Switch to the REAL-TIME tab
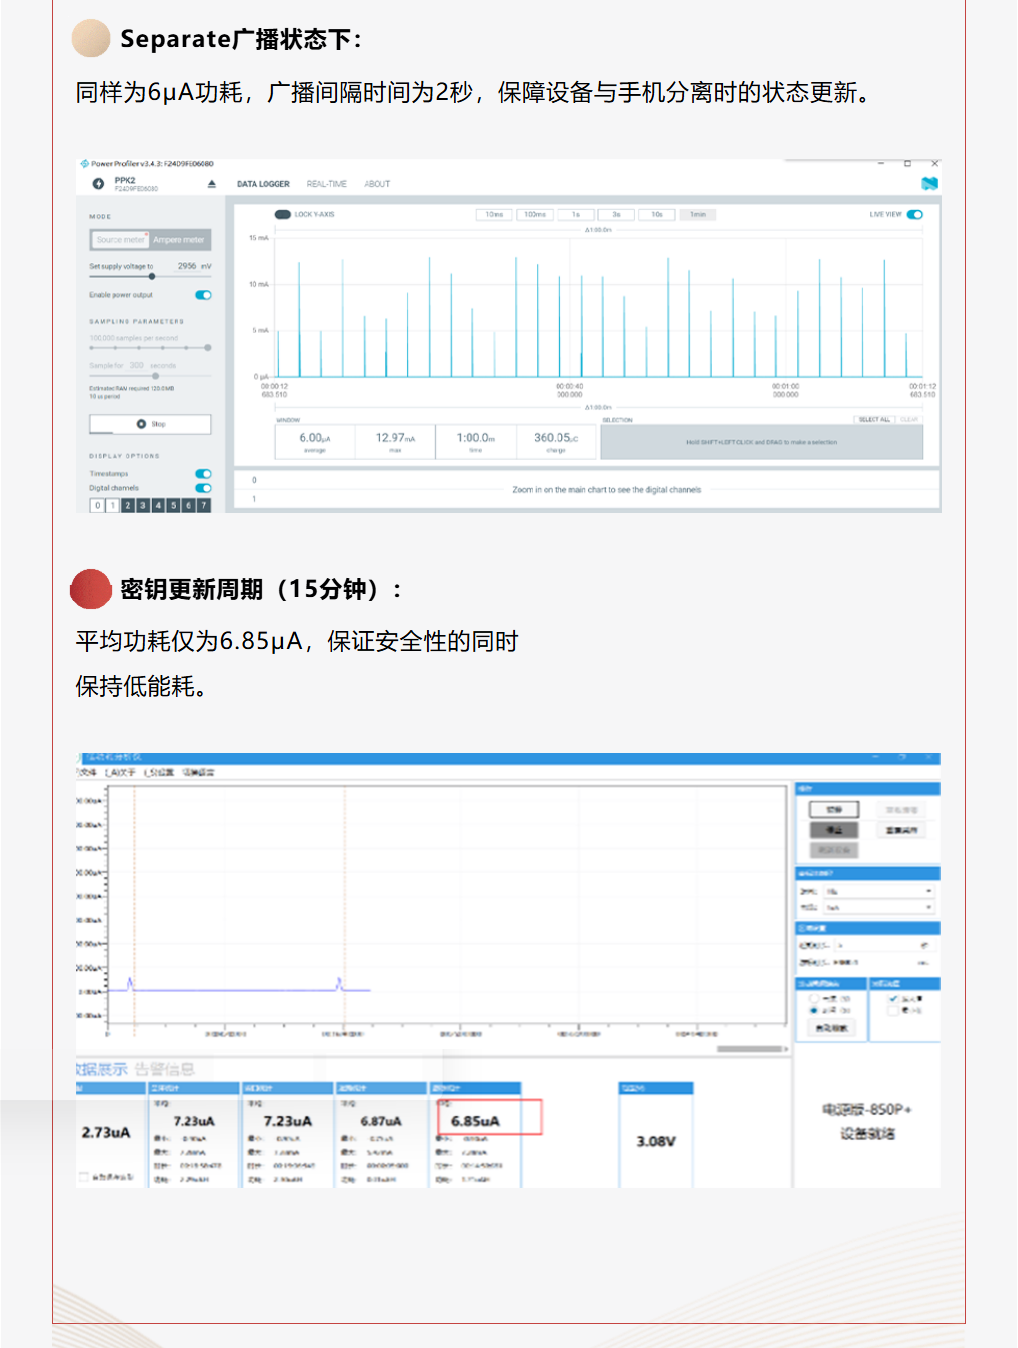1018x1348 pixels. click(326, 184)
